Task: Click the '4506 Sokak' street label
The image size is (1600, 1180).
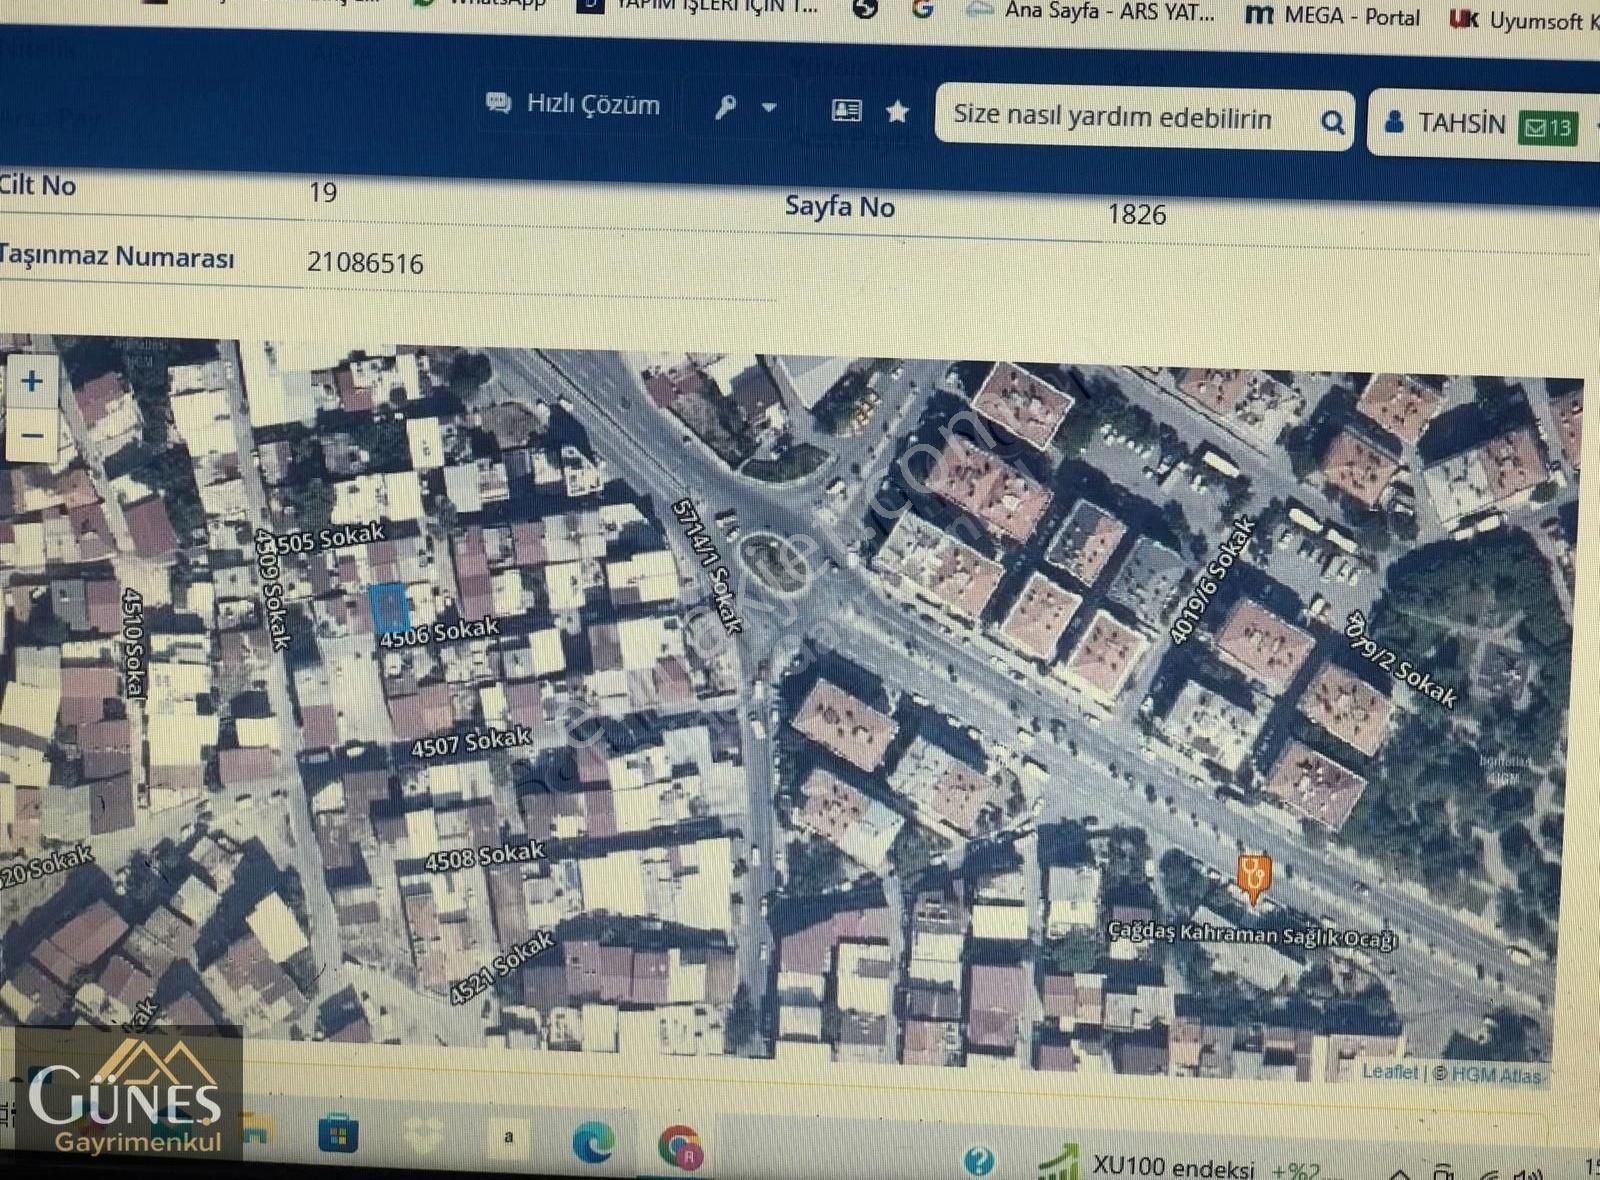Action: pos(438,632)
